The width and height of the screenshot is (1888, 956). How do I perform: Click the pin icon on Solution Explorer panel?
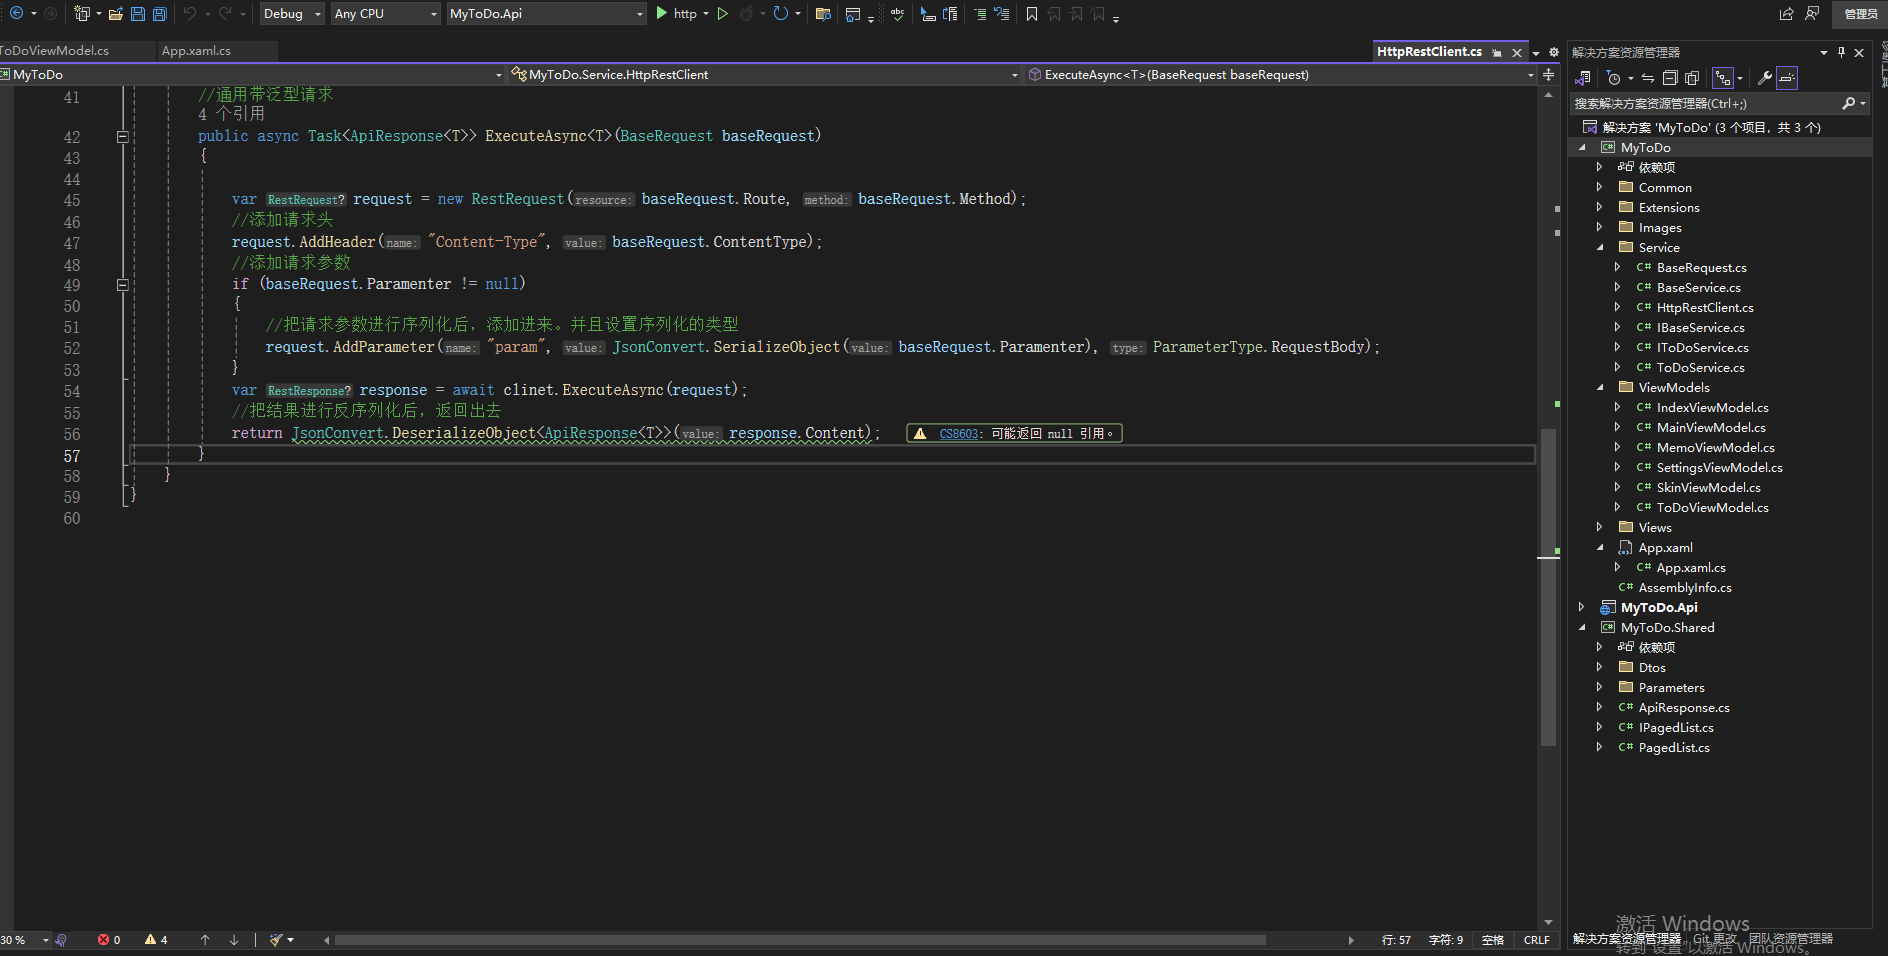1841,52
